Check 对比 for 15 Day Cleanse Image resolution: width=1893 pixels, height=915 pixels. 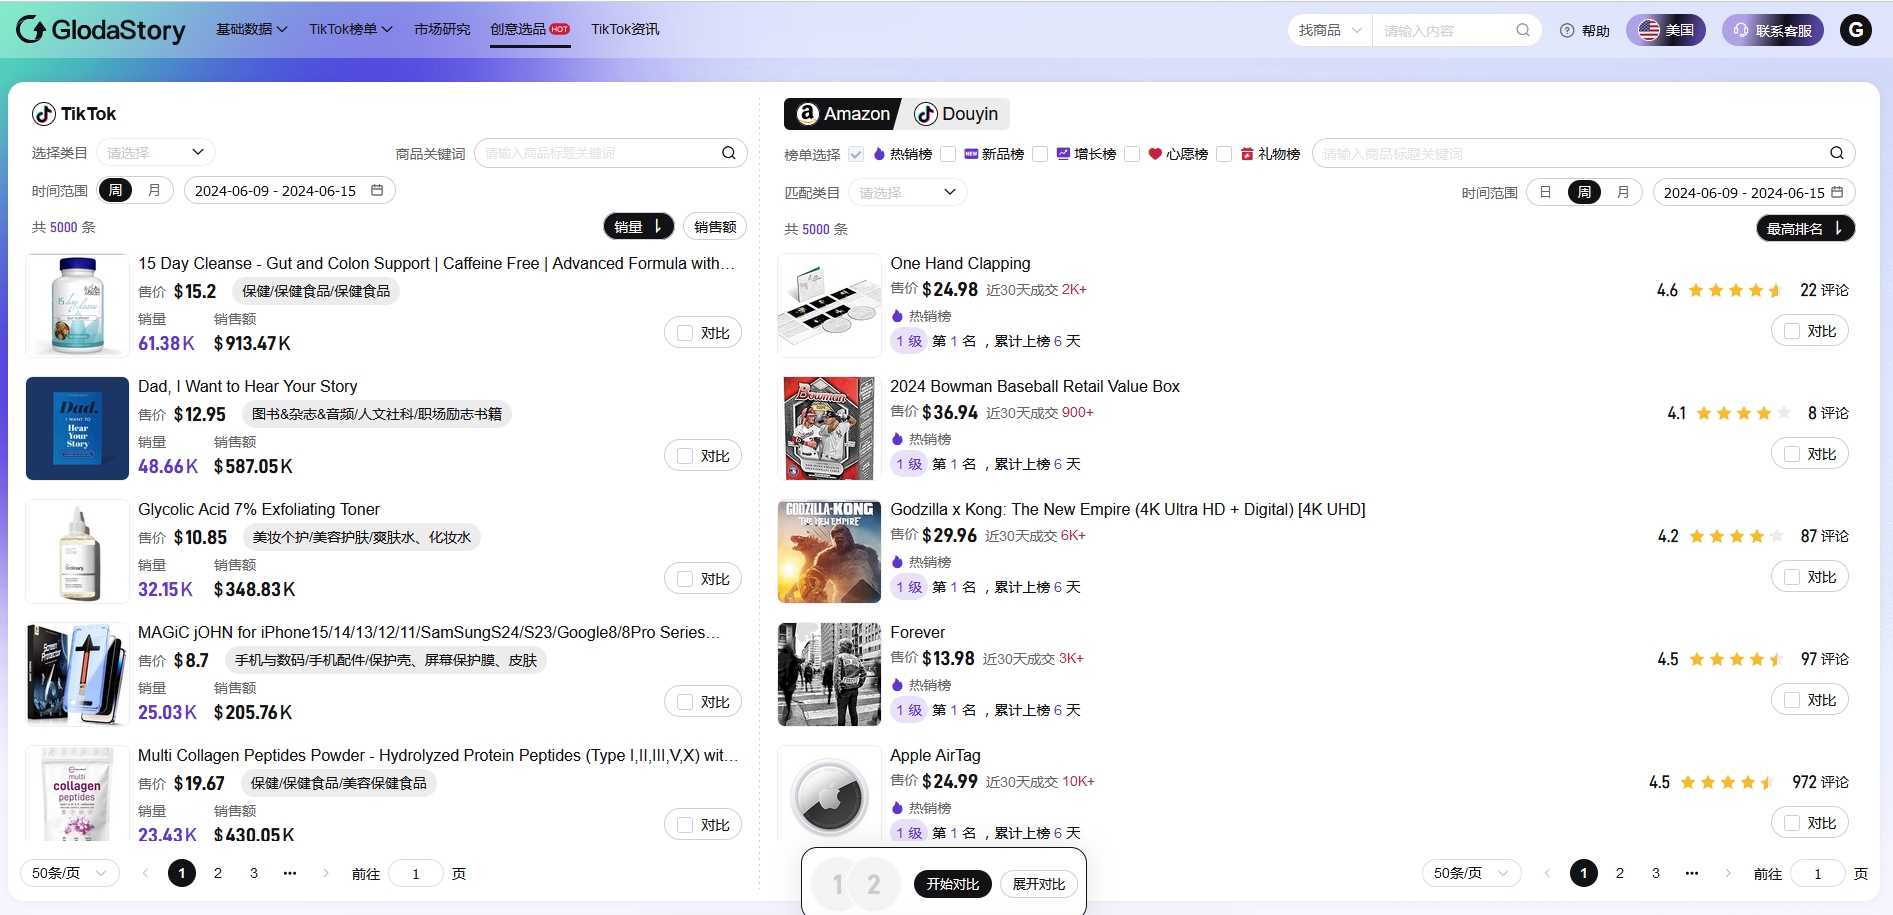pyautogui.click(x=685, y=333)
